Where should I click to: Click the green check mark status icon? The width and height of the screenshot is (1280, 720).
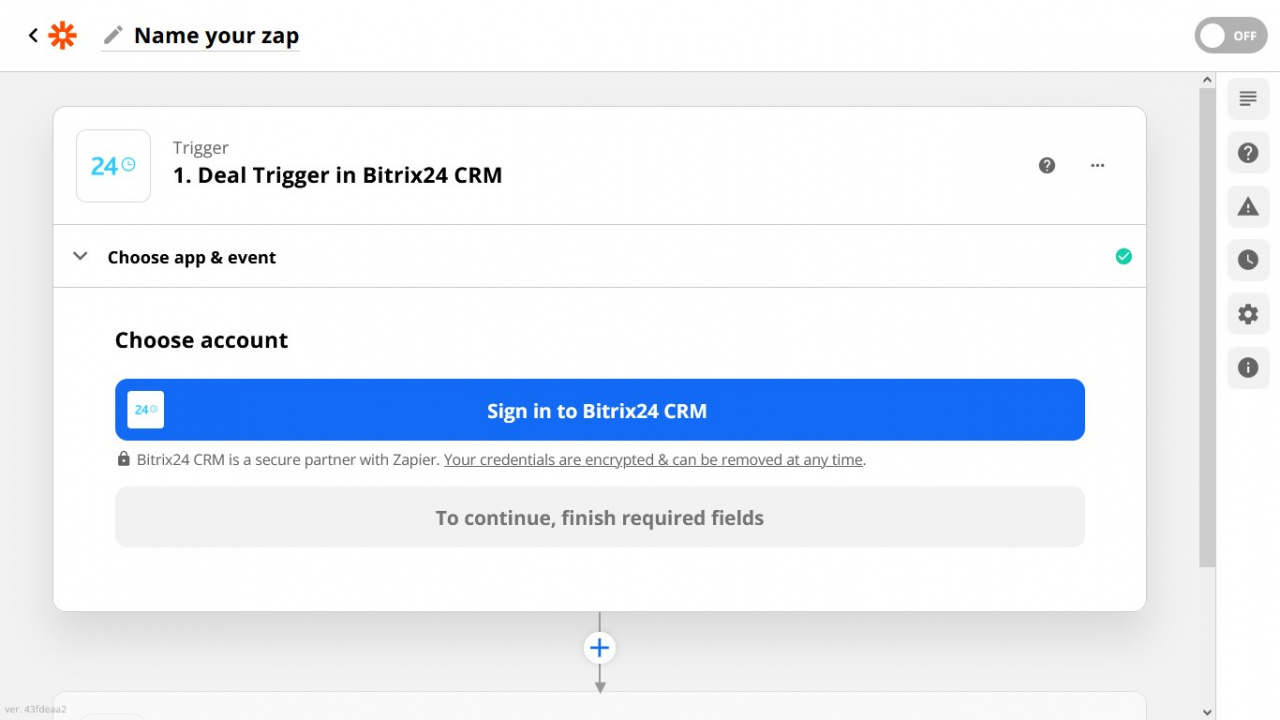coord(1124,257)
